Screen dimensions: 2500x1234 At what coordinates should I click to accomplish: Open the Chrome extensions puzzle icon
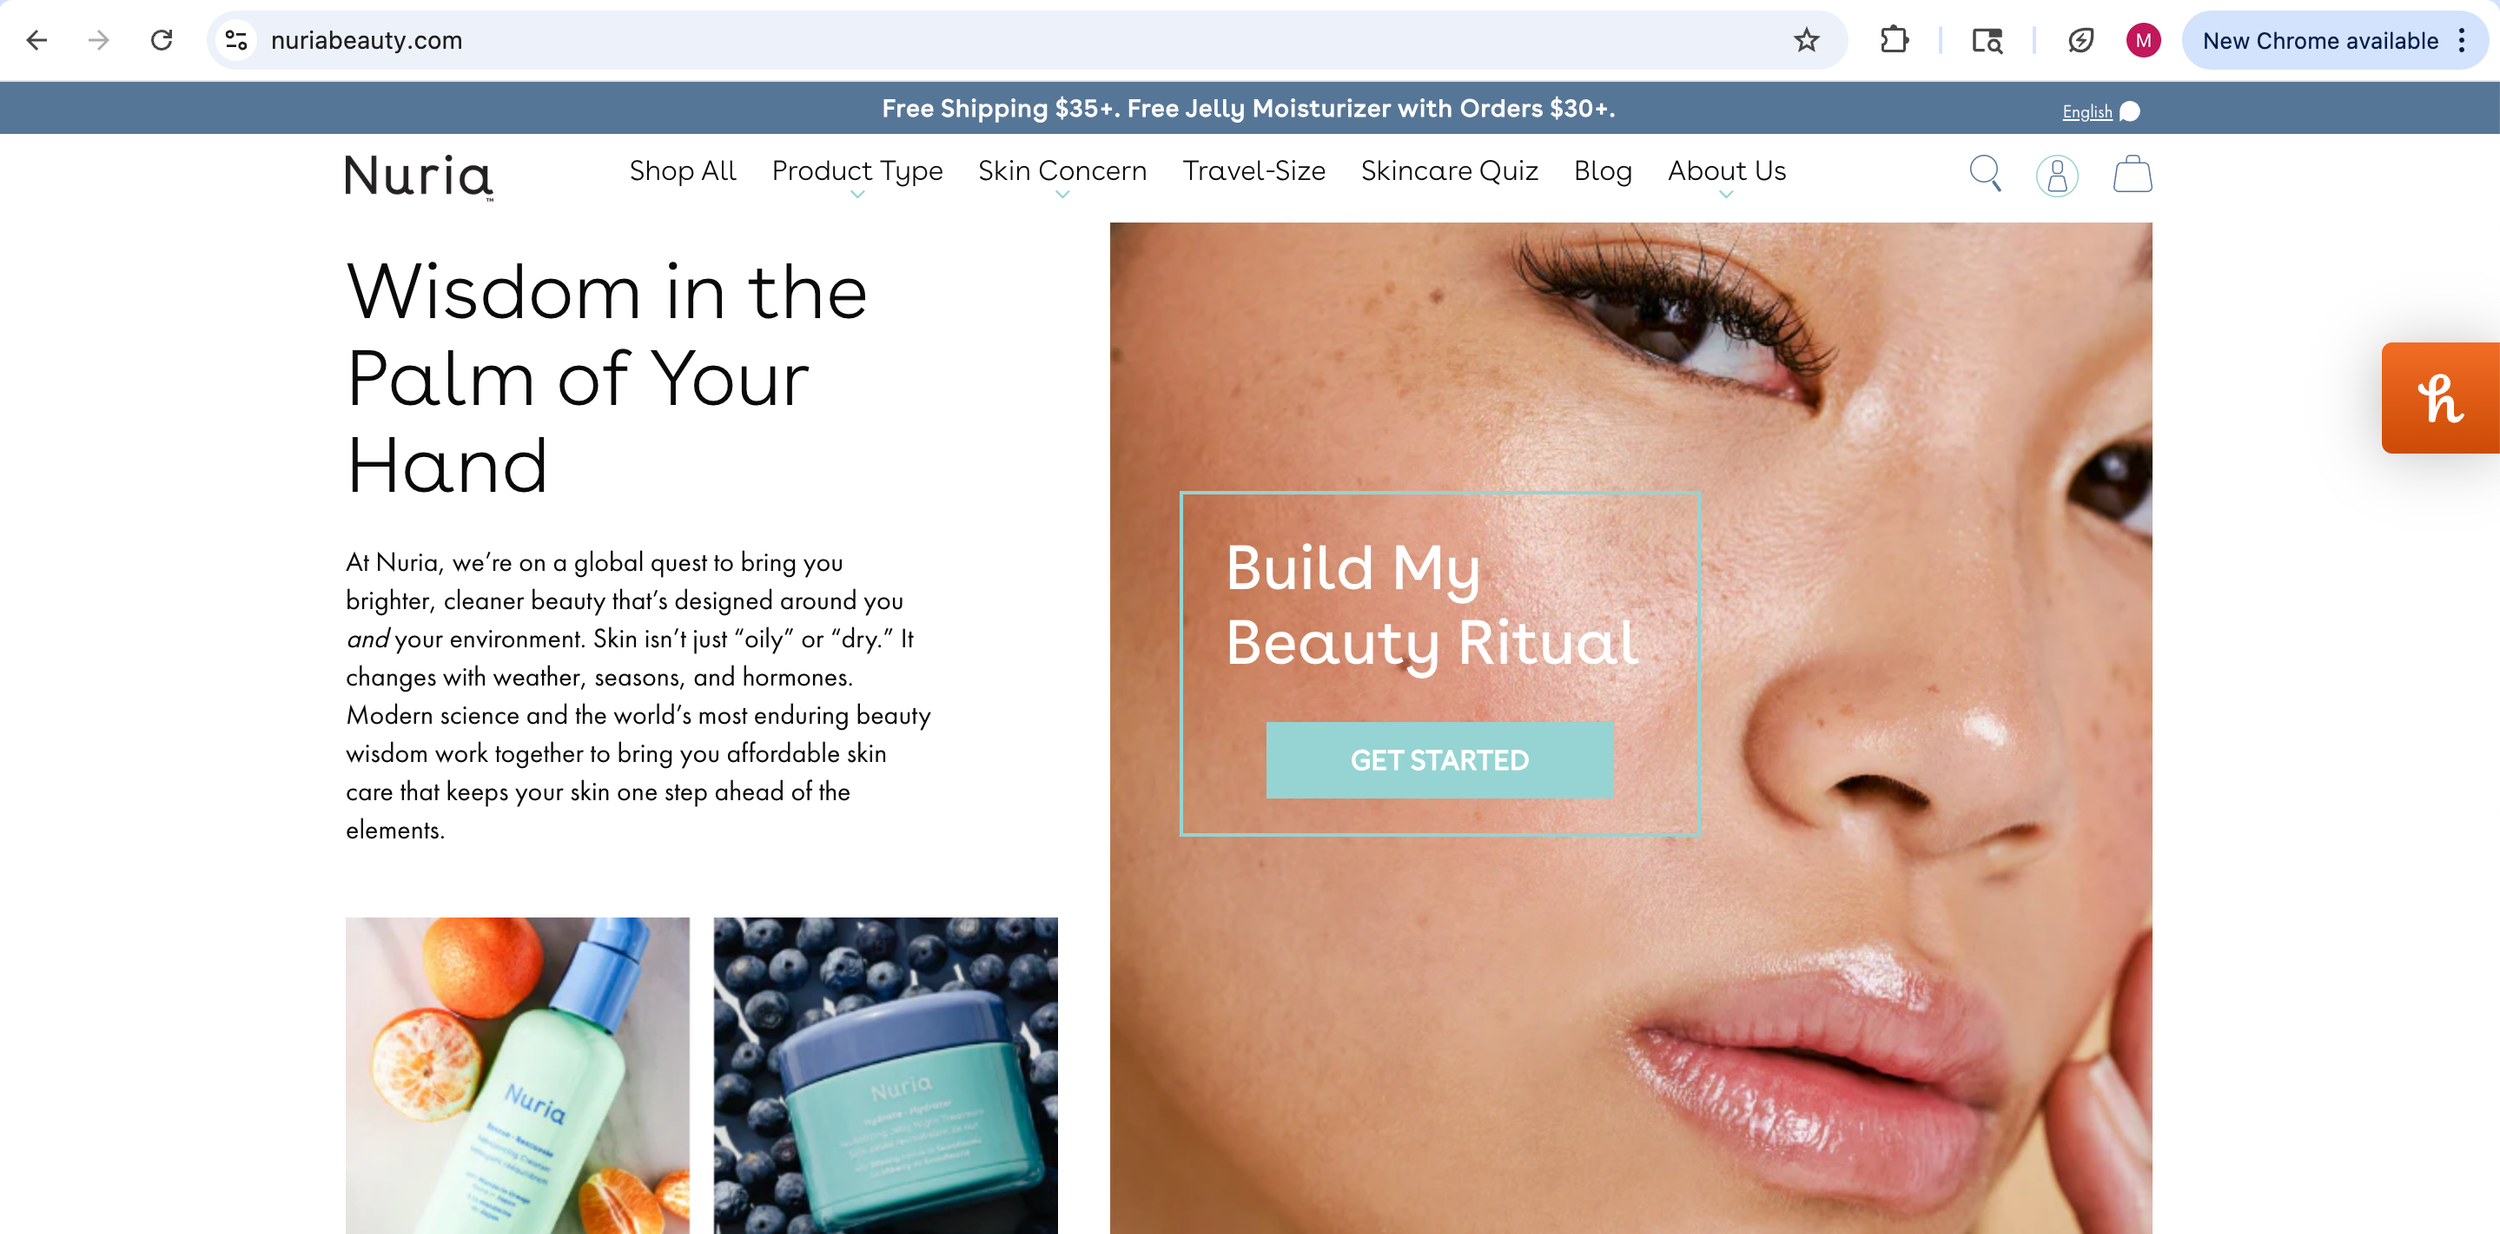tap(1894, 40)
